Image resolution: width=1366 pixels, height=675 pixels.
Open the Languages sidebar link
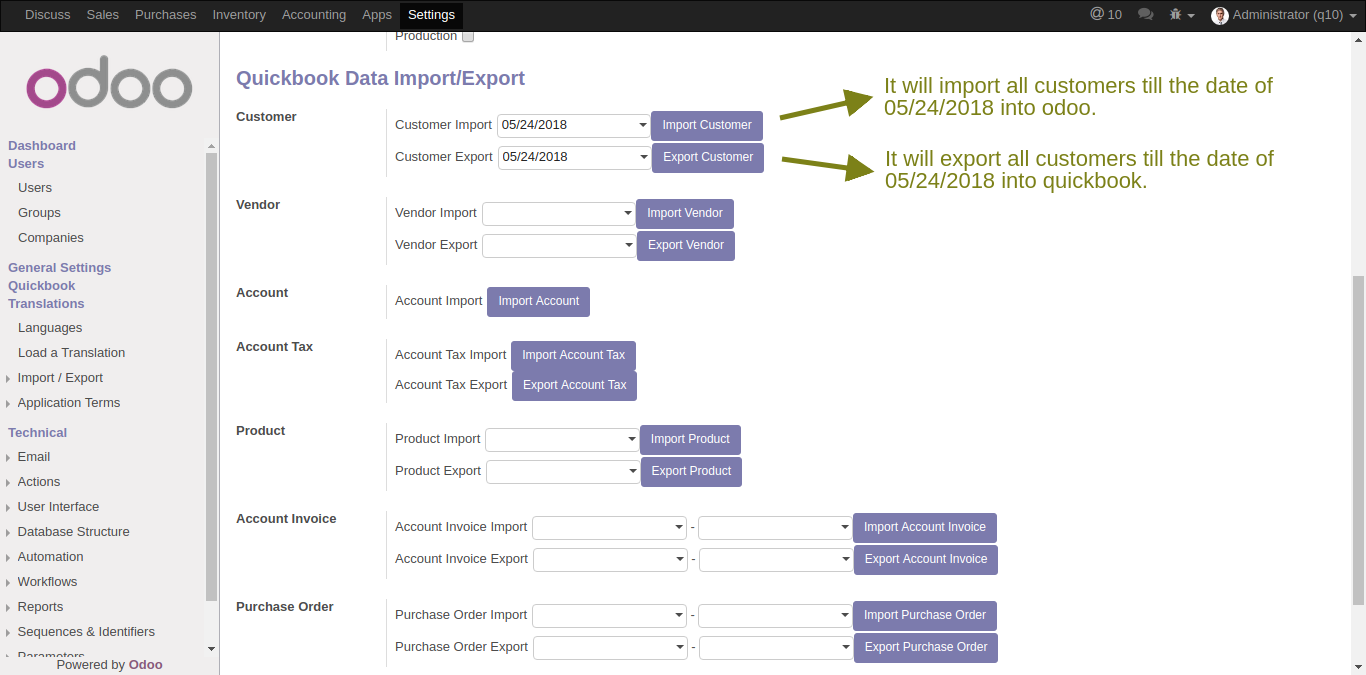[50, 328]
